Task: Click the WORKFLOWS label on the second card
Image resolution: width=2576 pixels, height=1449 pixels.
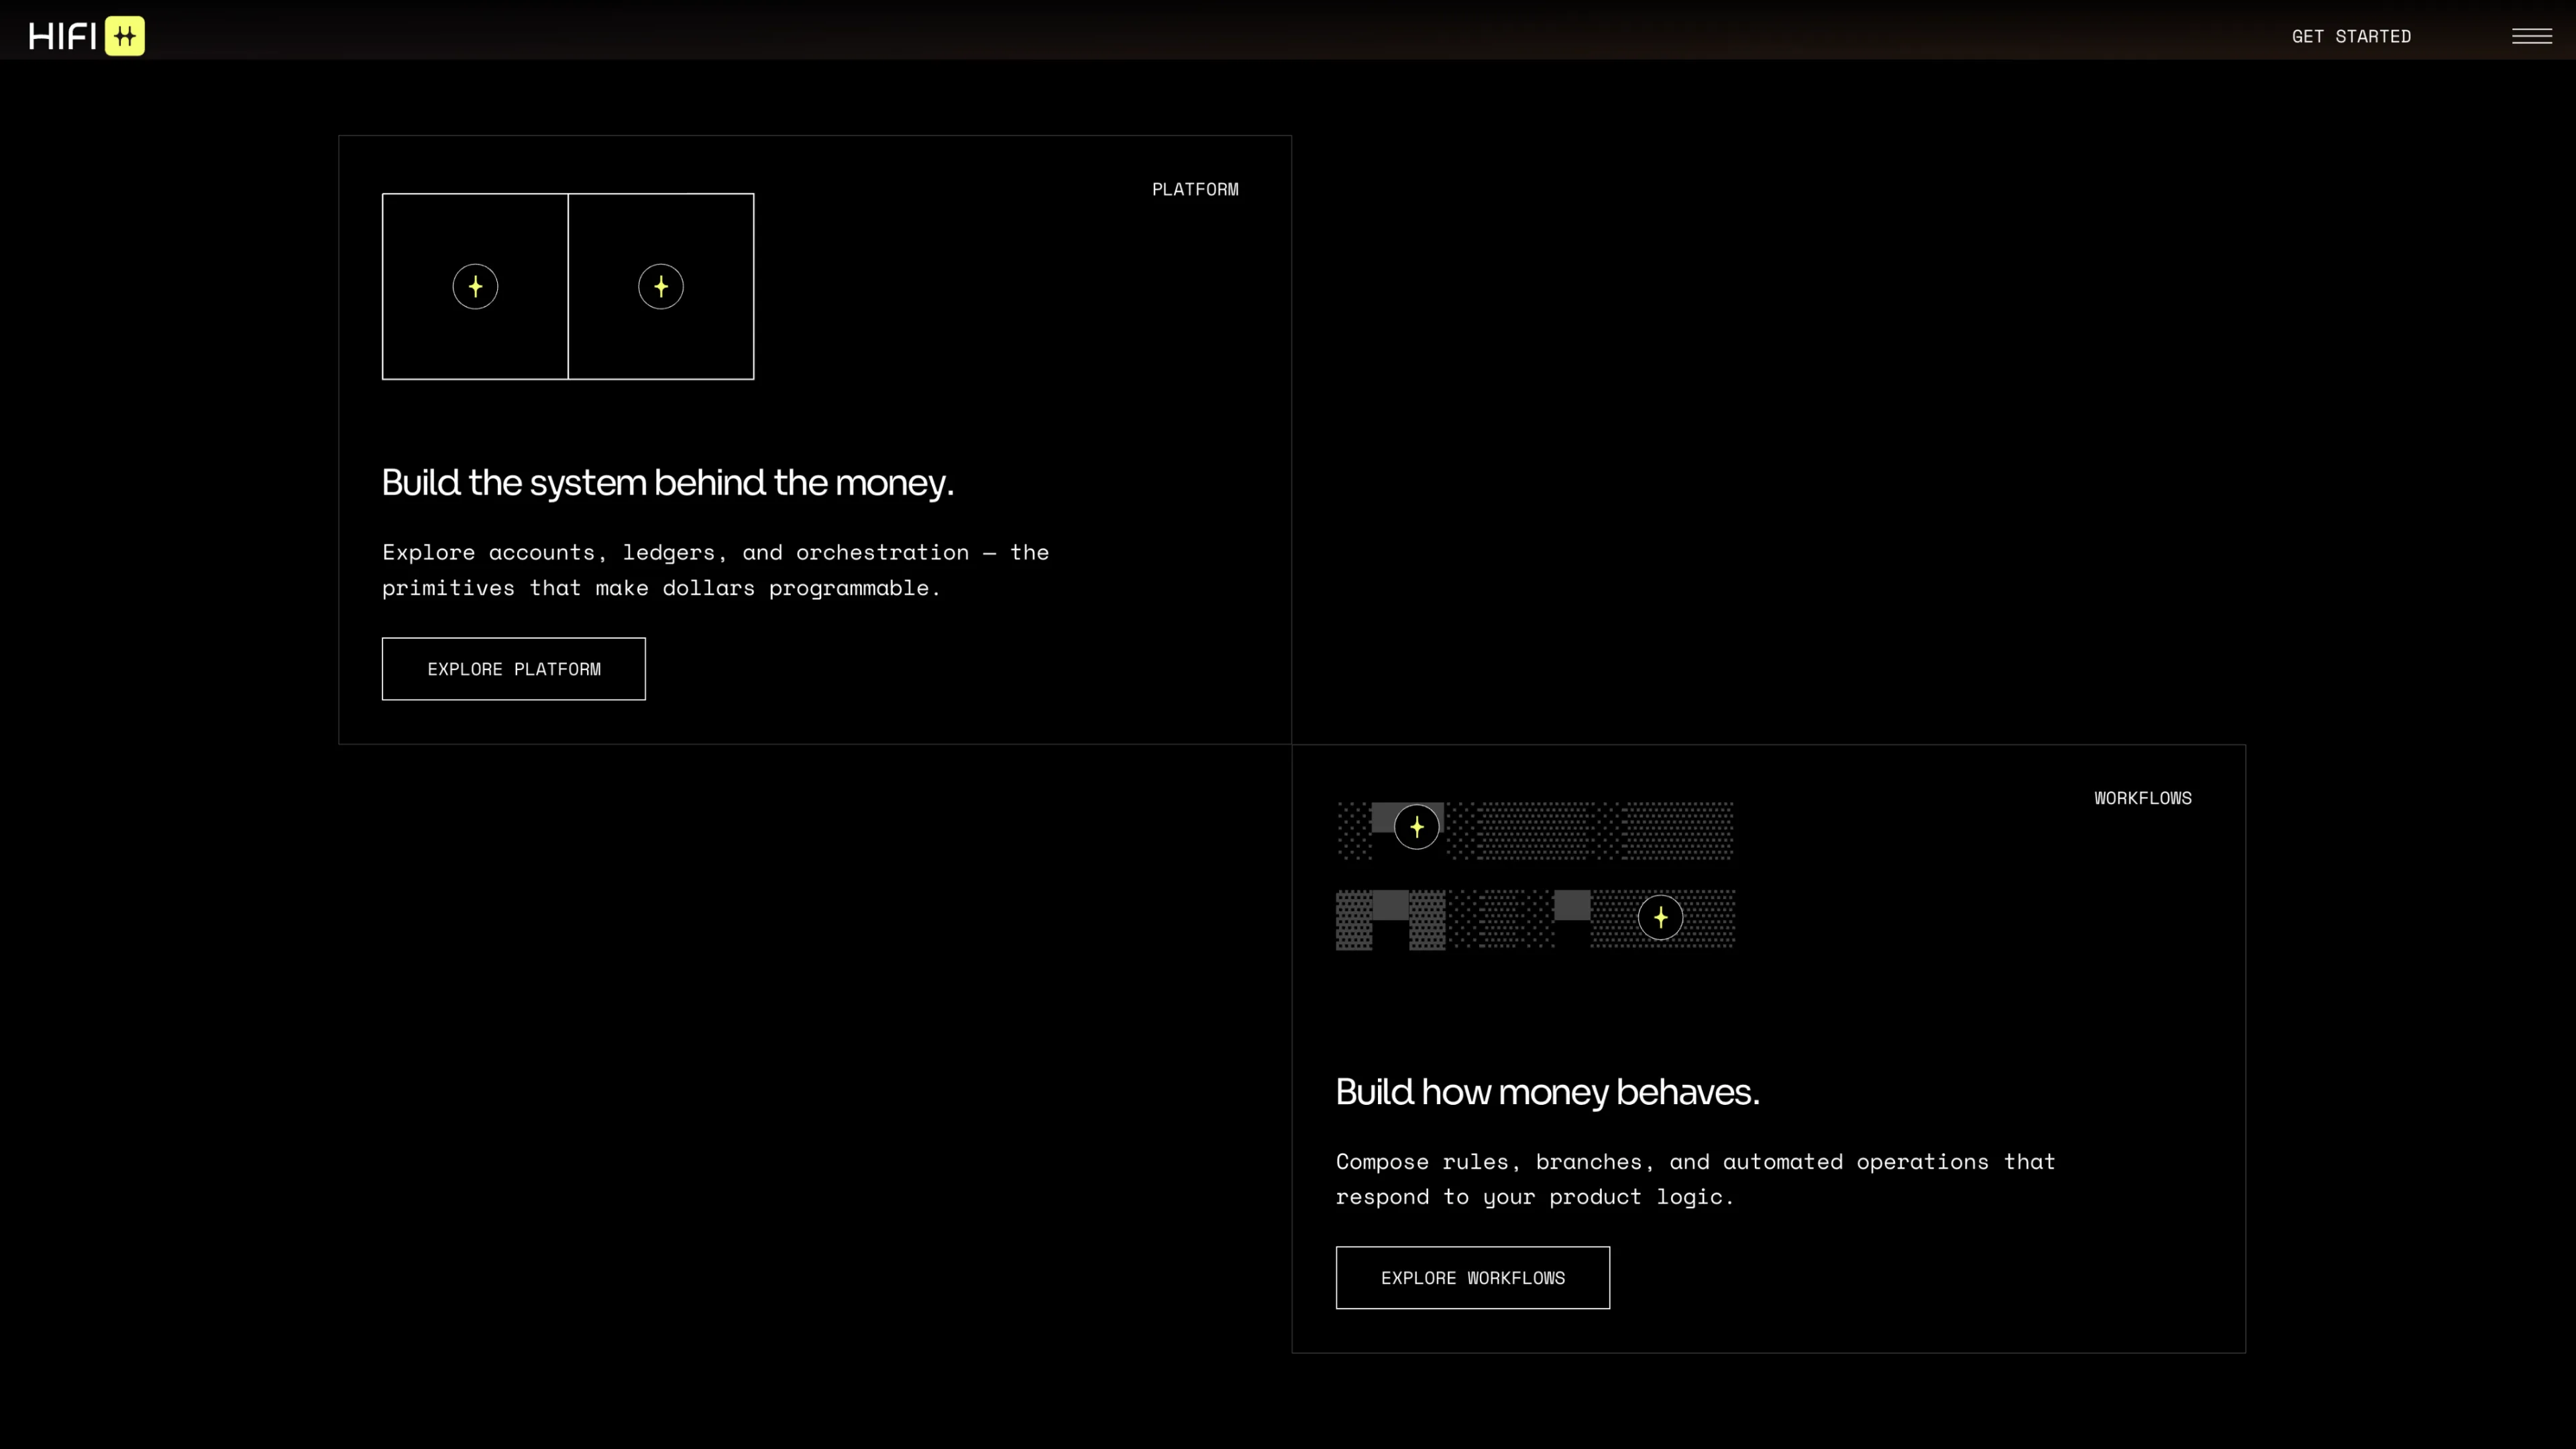Action: coord(2142,798)
